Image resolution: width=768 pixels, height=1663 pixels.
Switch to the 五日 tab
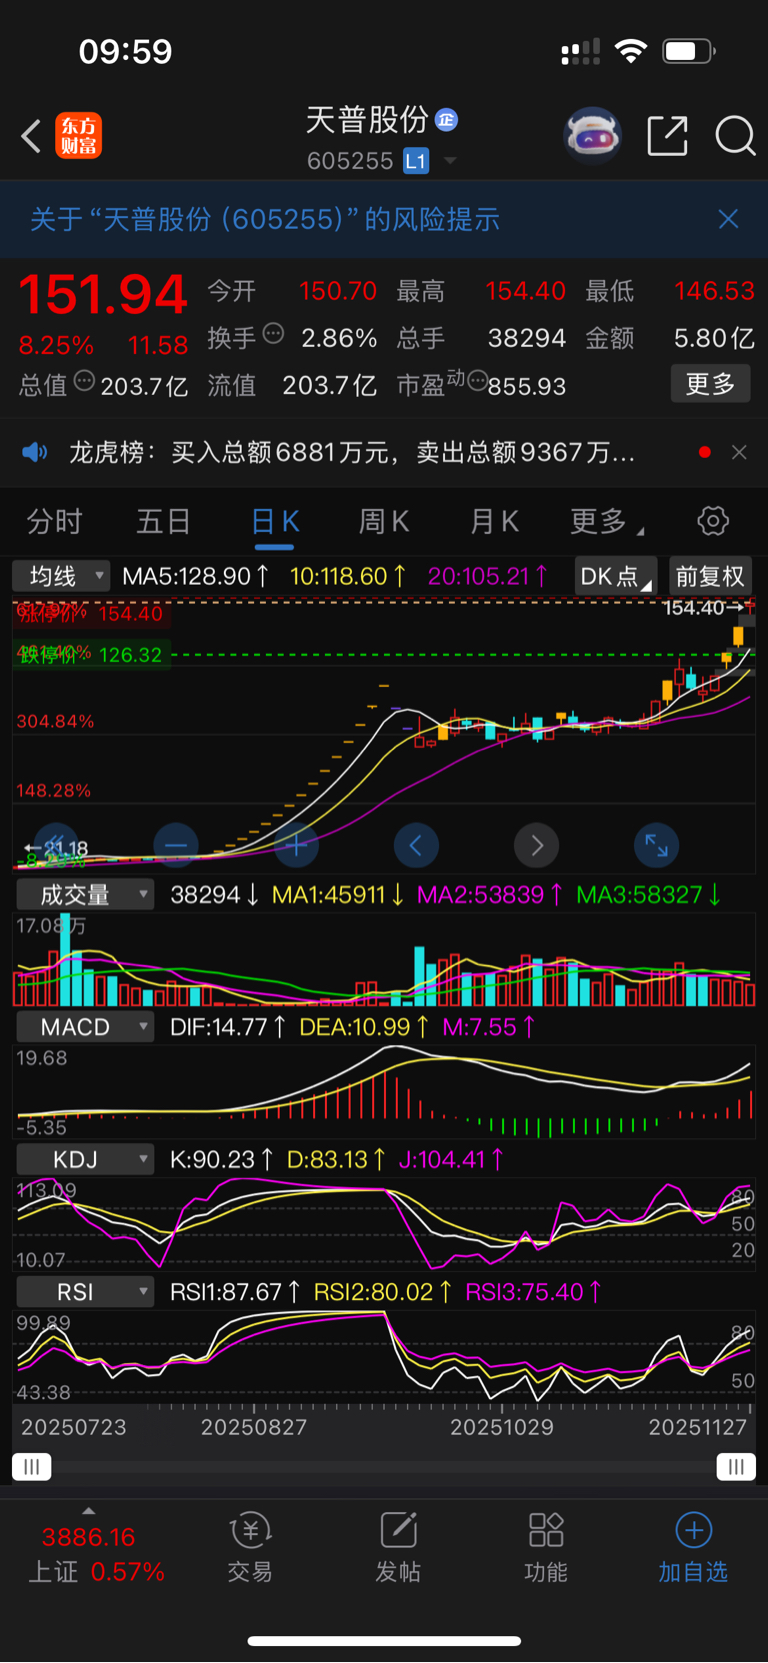[164, 521]
